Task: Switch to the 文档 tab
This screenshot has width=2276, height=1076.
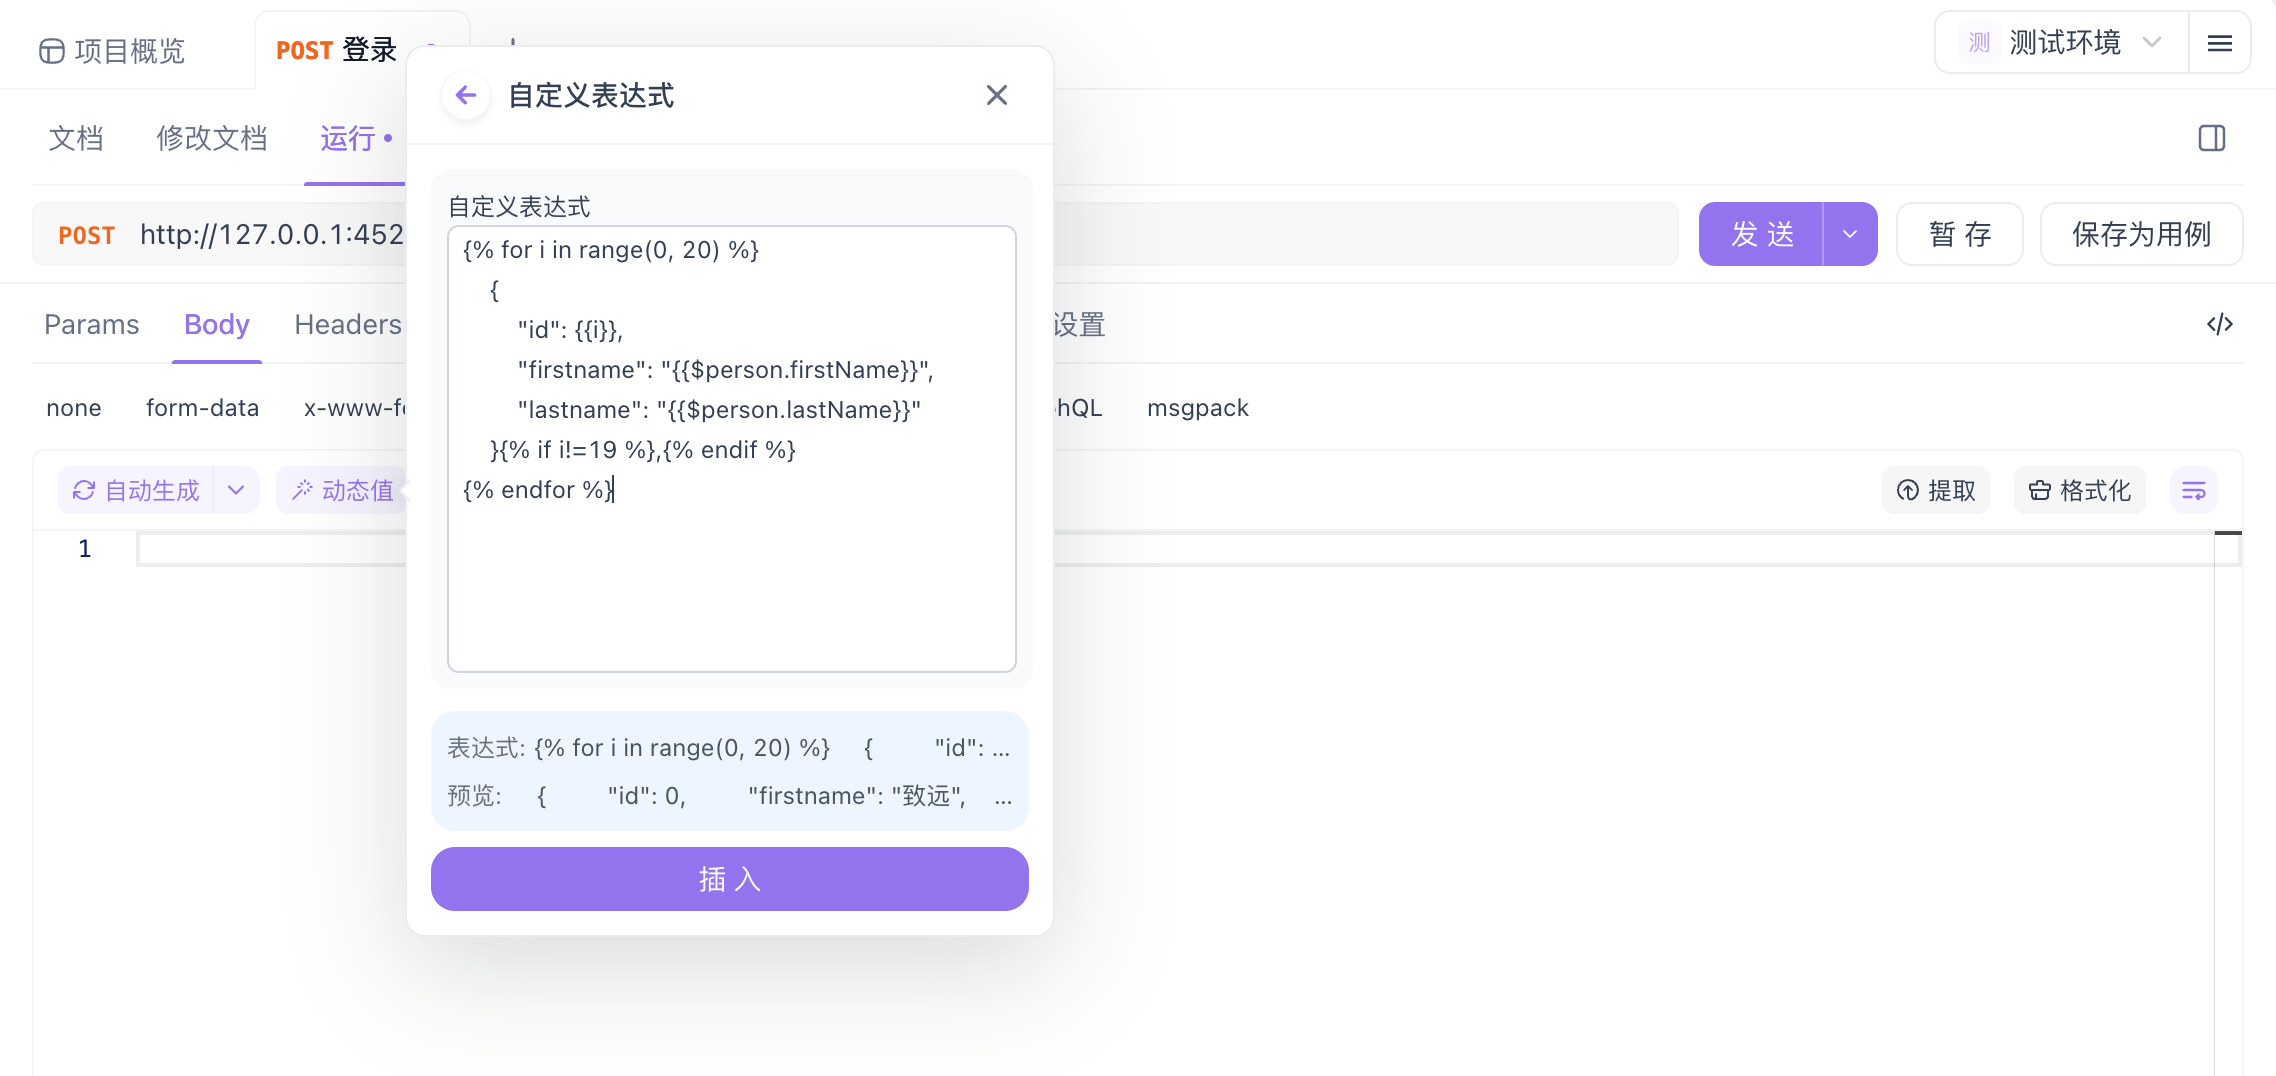Action: pos(76,139)
